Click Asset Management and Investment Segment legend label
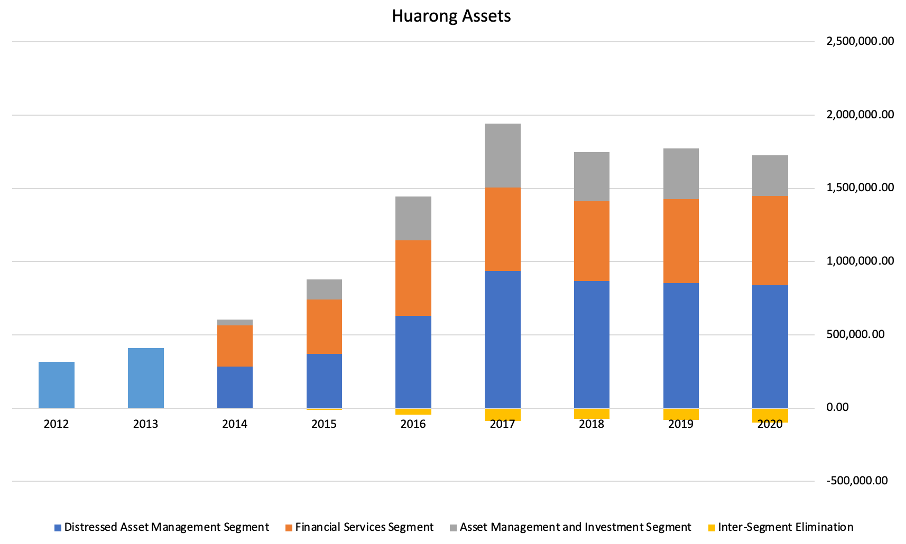This screenshot has width=906, height=544. tap(575, 527)
